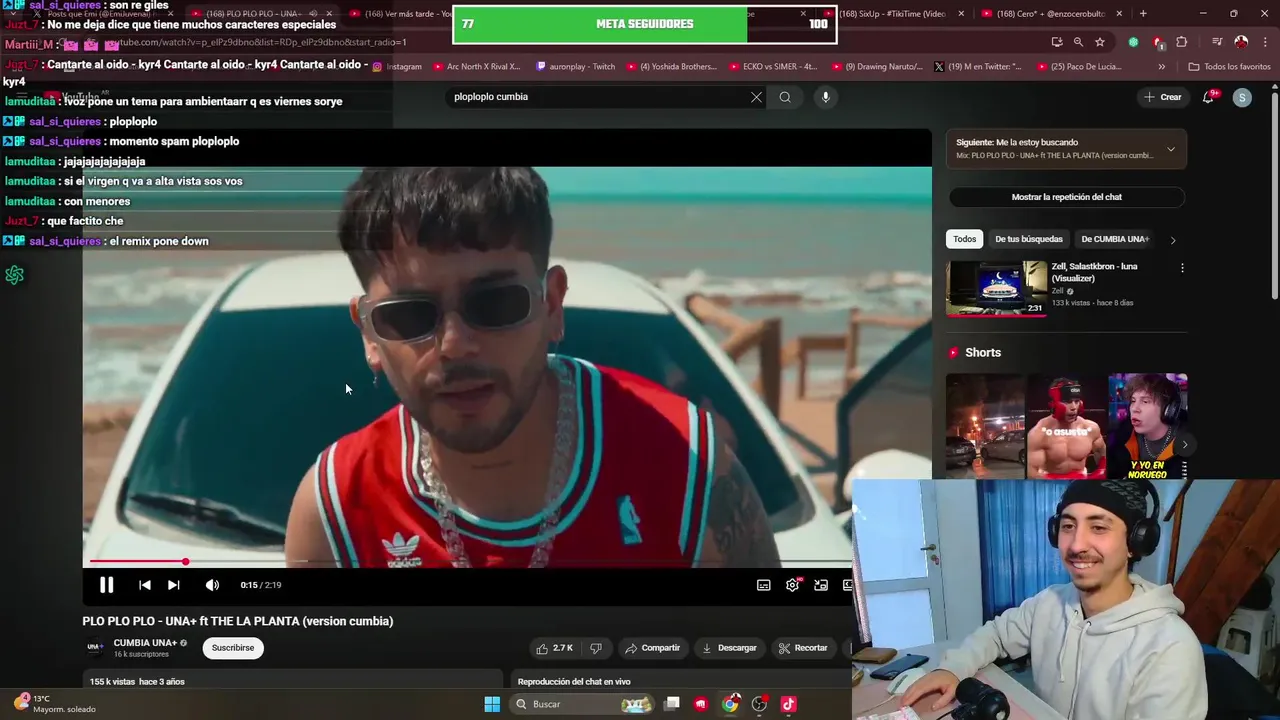Run search with the magnifier icon

(785, 97)
